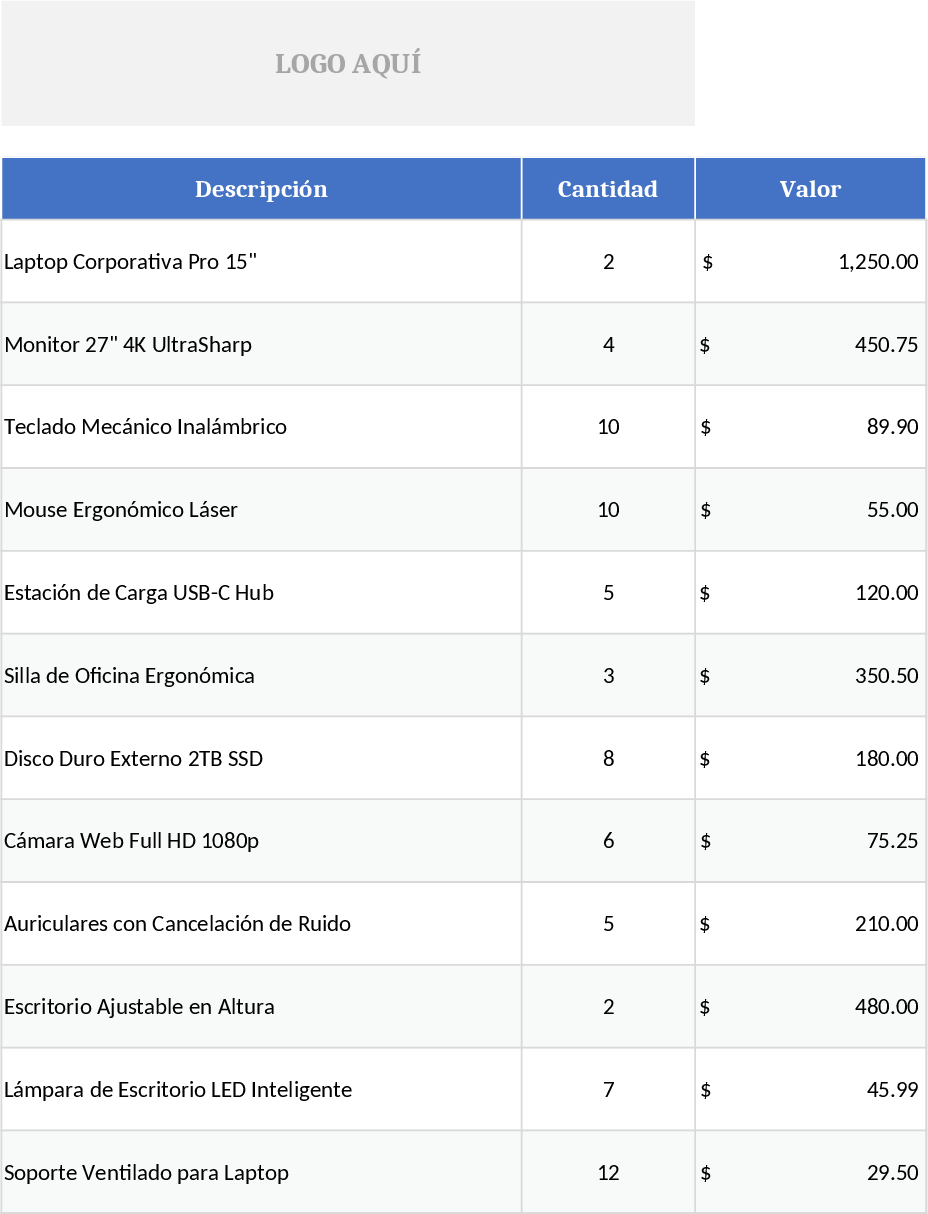Click the Auriculares con Cancelación de Ruido cell
The image size is (928, 1214).
pos(178,924)
